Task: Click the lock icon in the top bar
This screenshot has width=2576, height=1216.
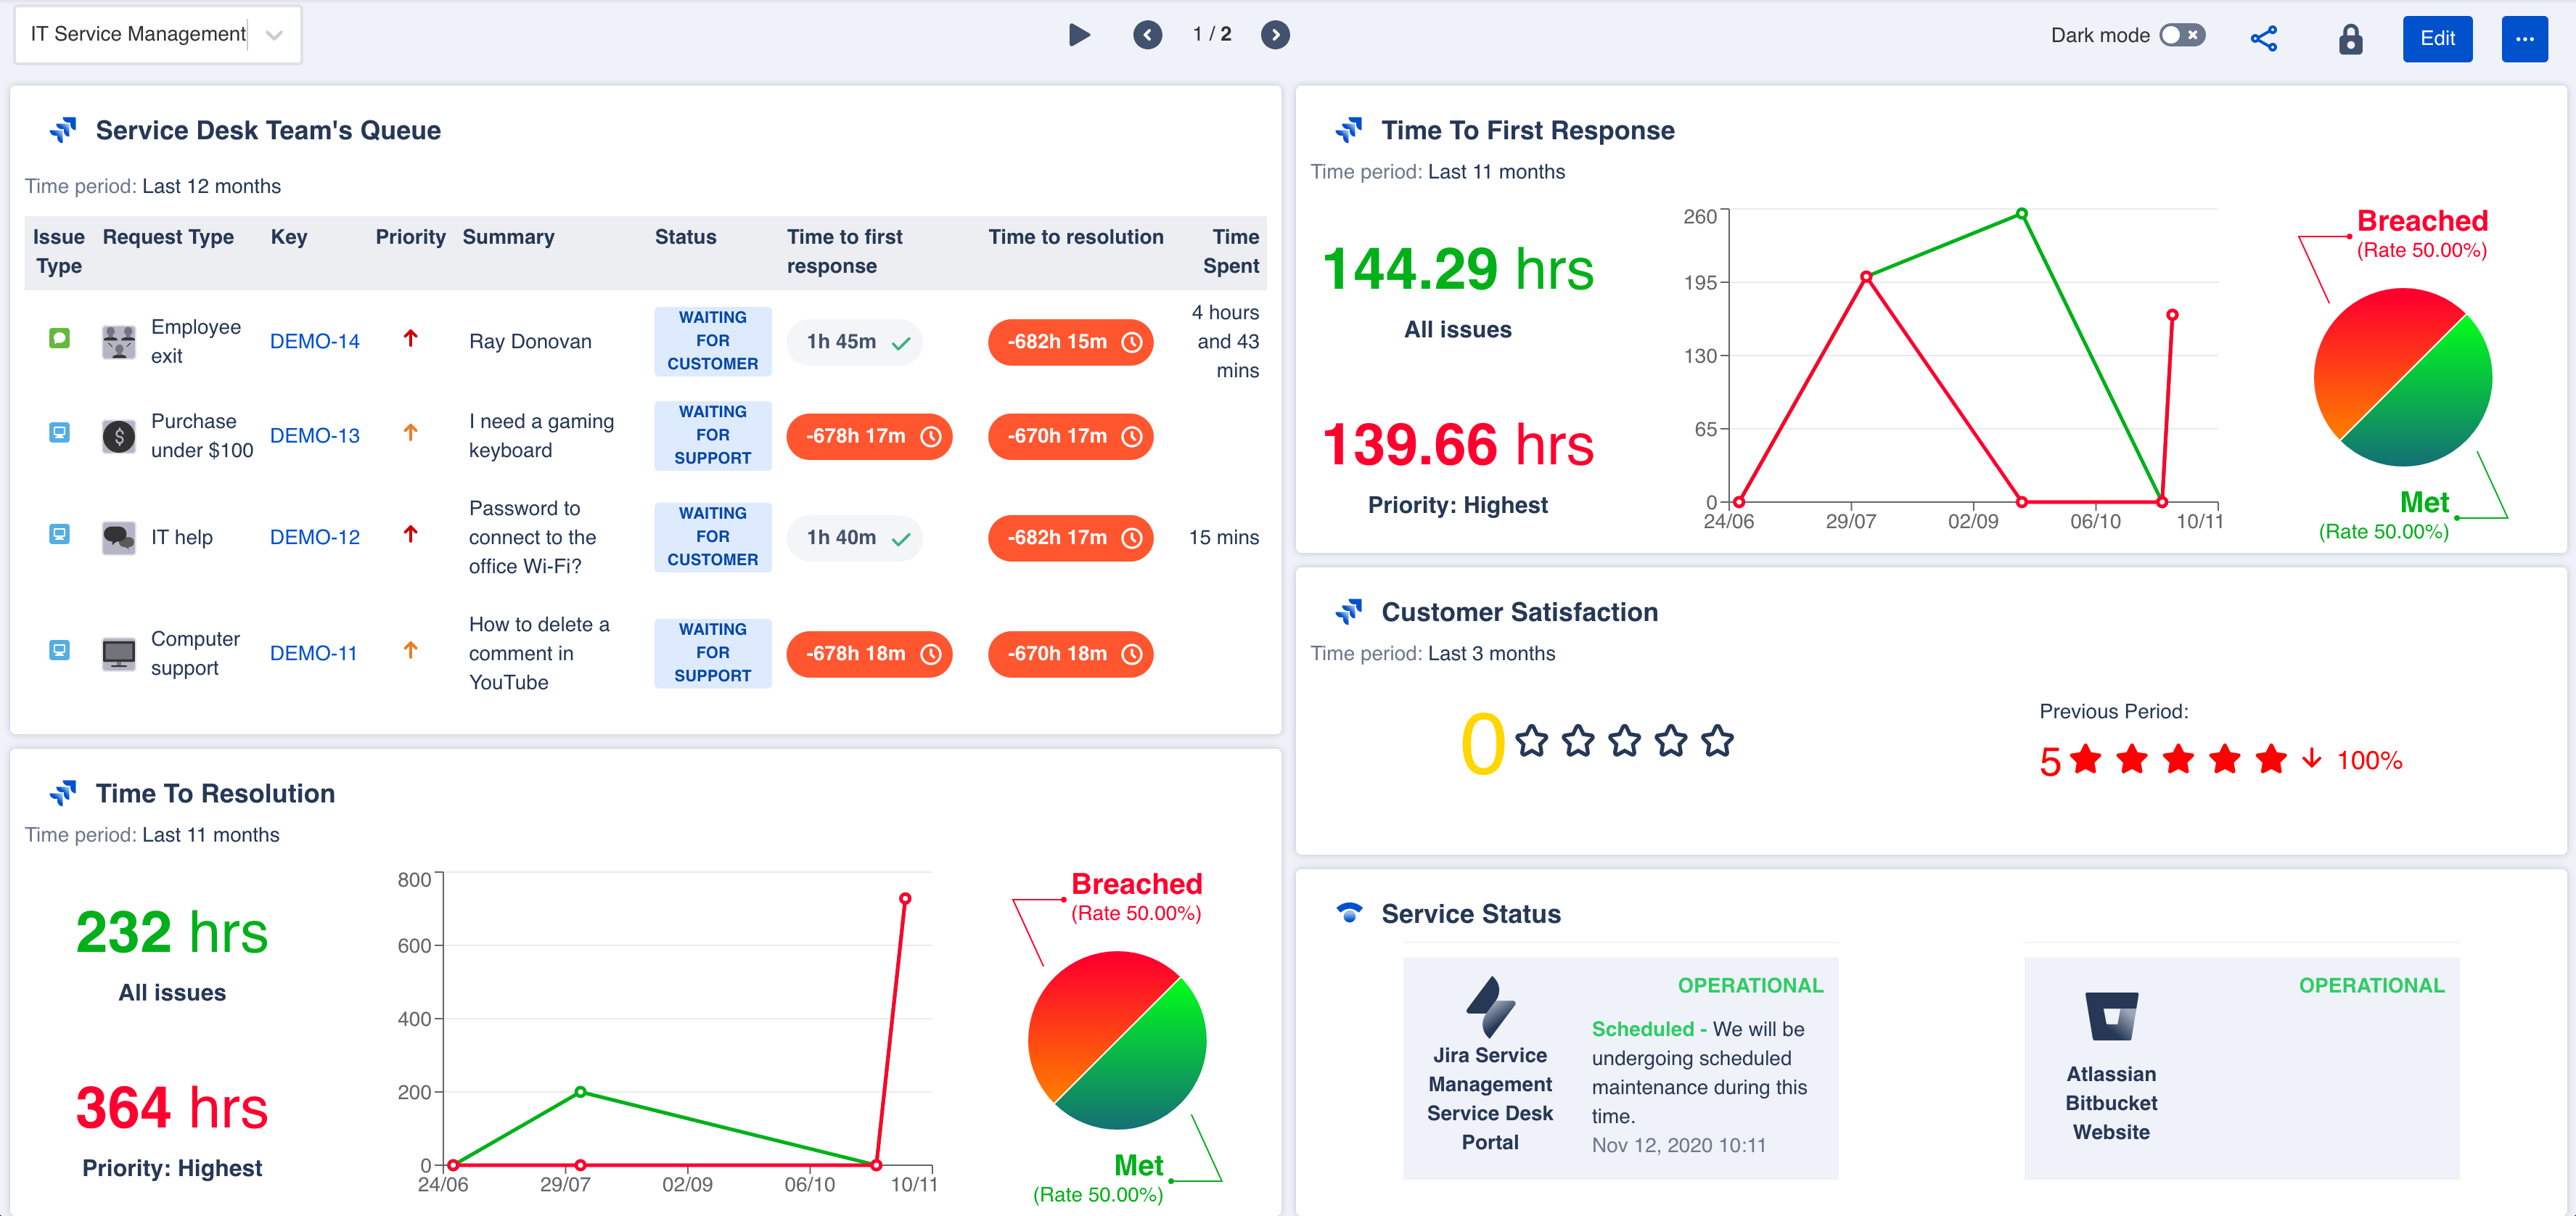Action: pos(2351,39)
